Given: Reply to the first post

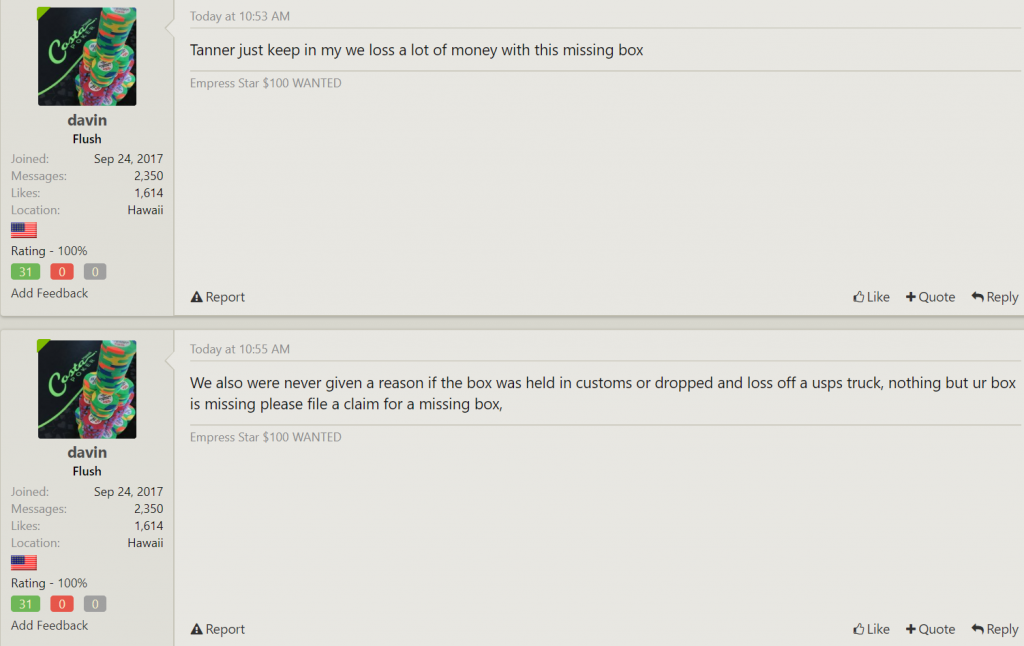Looking at the screenshot, I should 995,297.
